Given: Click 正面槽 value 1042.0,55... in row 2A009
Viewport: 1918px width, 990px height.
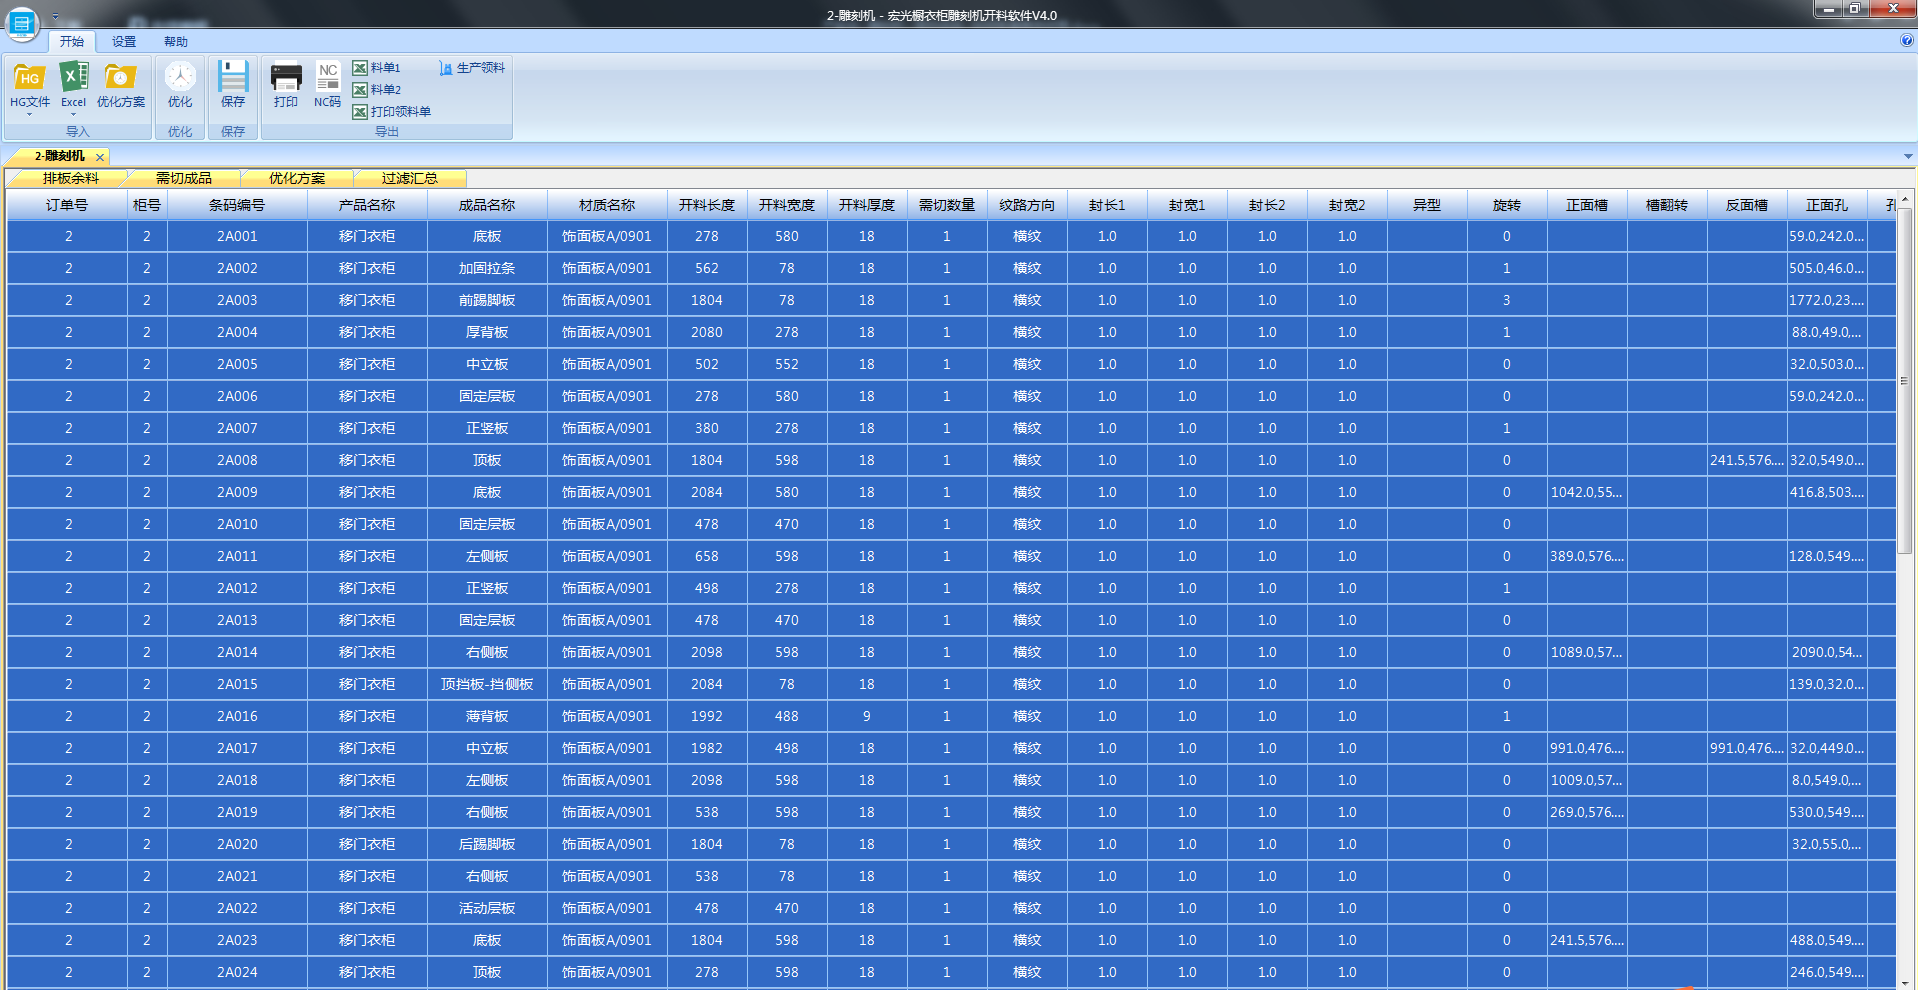Looking at the screenshot, I should tap(1587, 493).
